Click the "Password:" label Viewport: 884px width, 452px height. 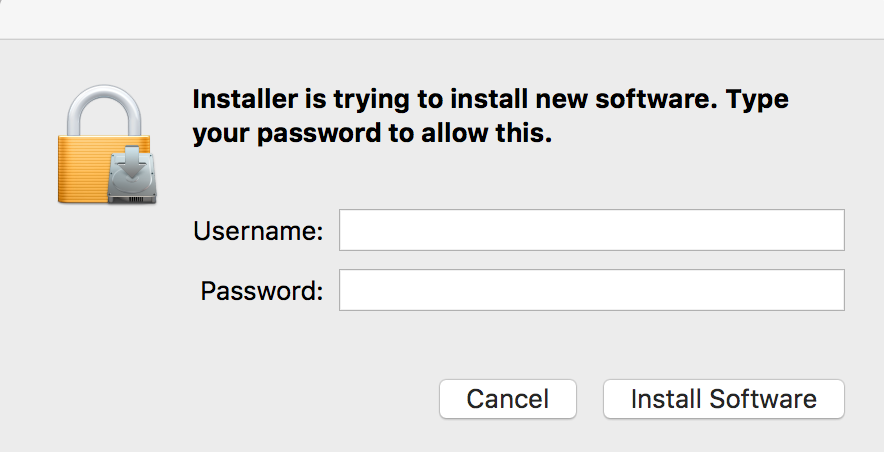(262, 291)
